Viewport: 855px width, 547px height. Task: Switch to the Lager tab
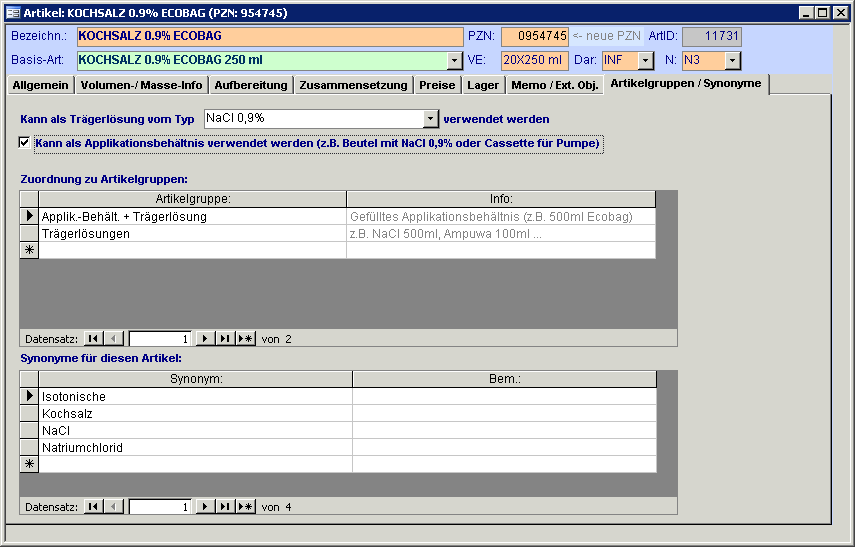click(483, 85)
